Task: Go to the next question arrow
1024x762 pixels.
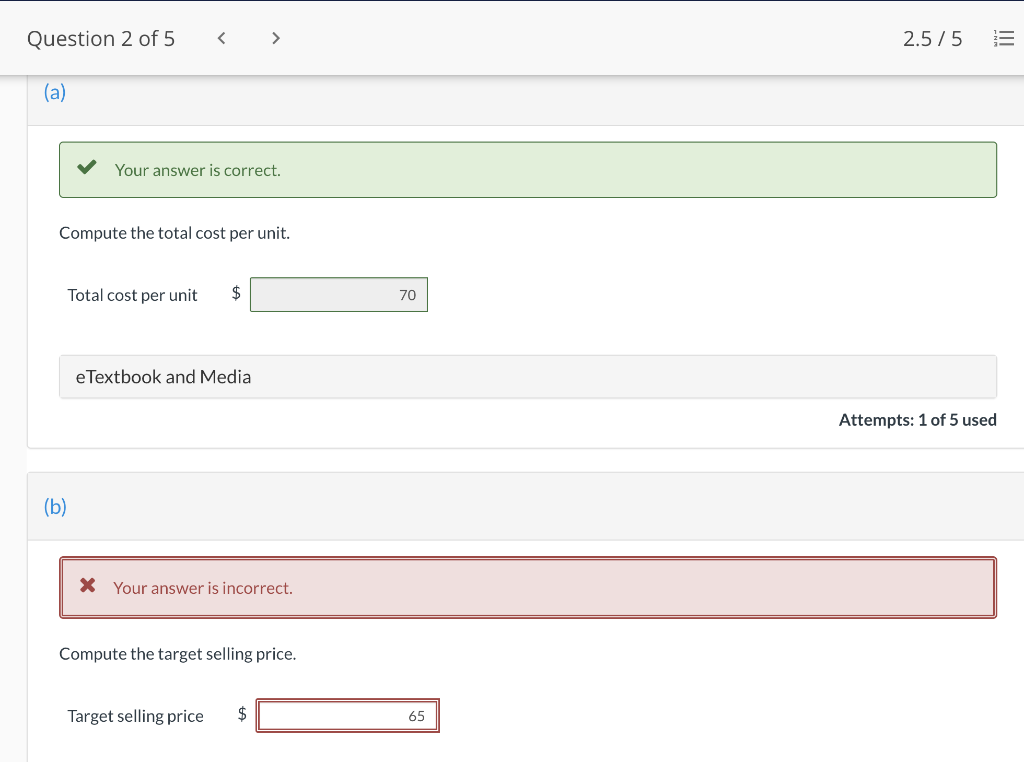Action: tap(276, 39)
